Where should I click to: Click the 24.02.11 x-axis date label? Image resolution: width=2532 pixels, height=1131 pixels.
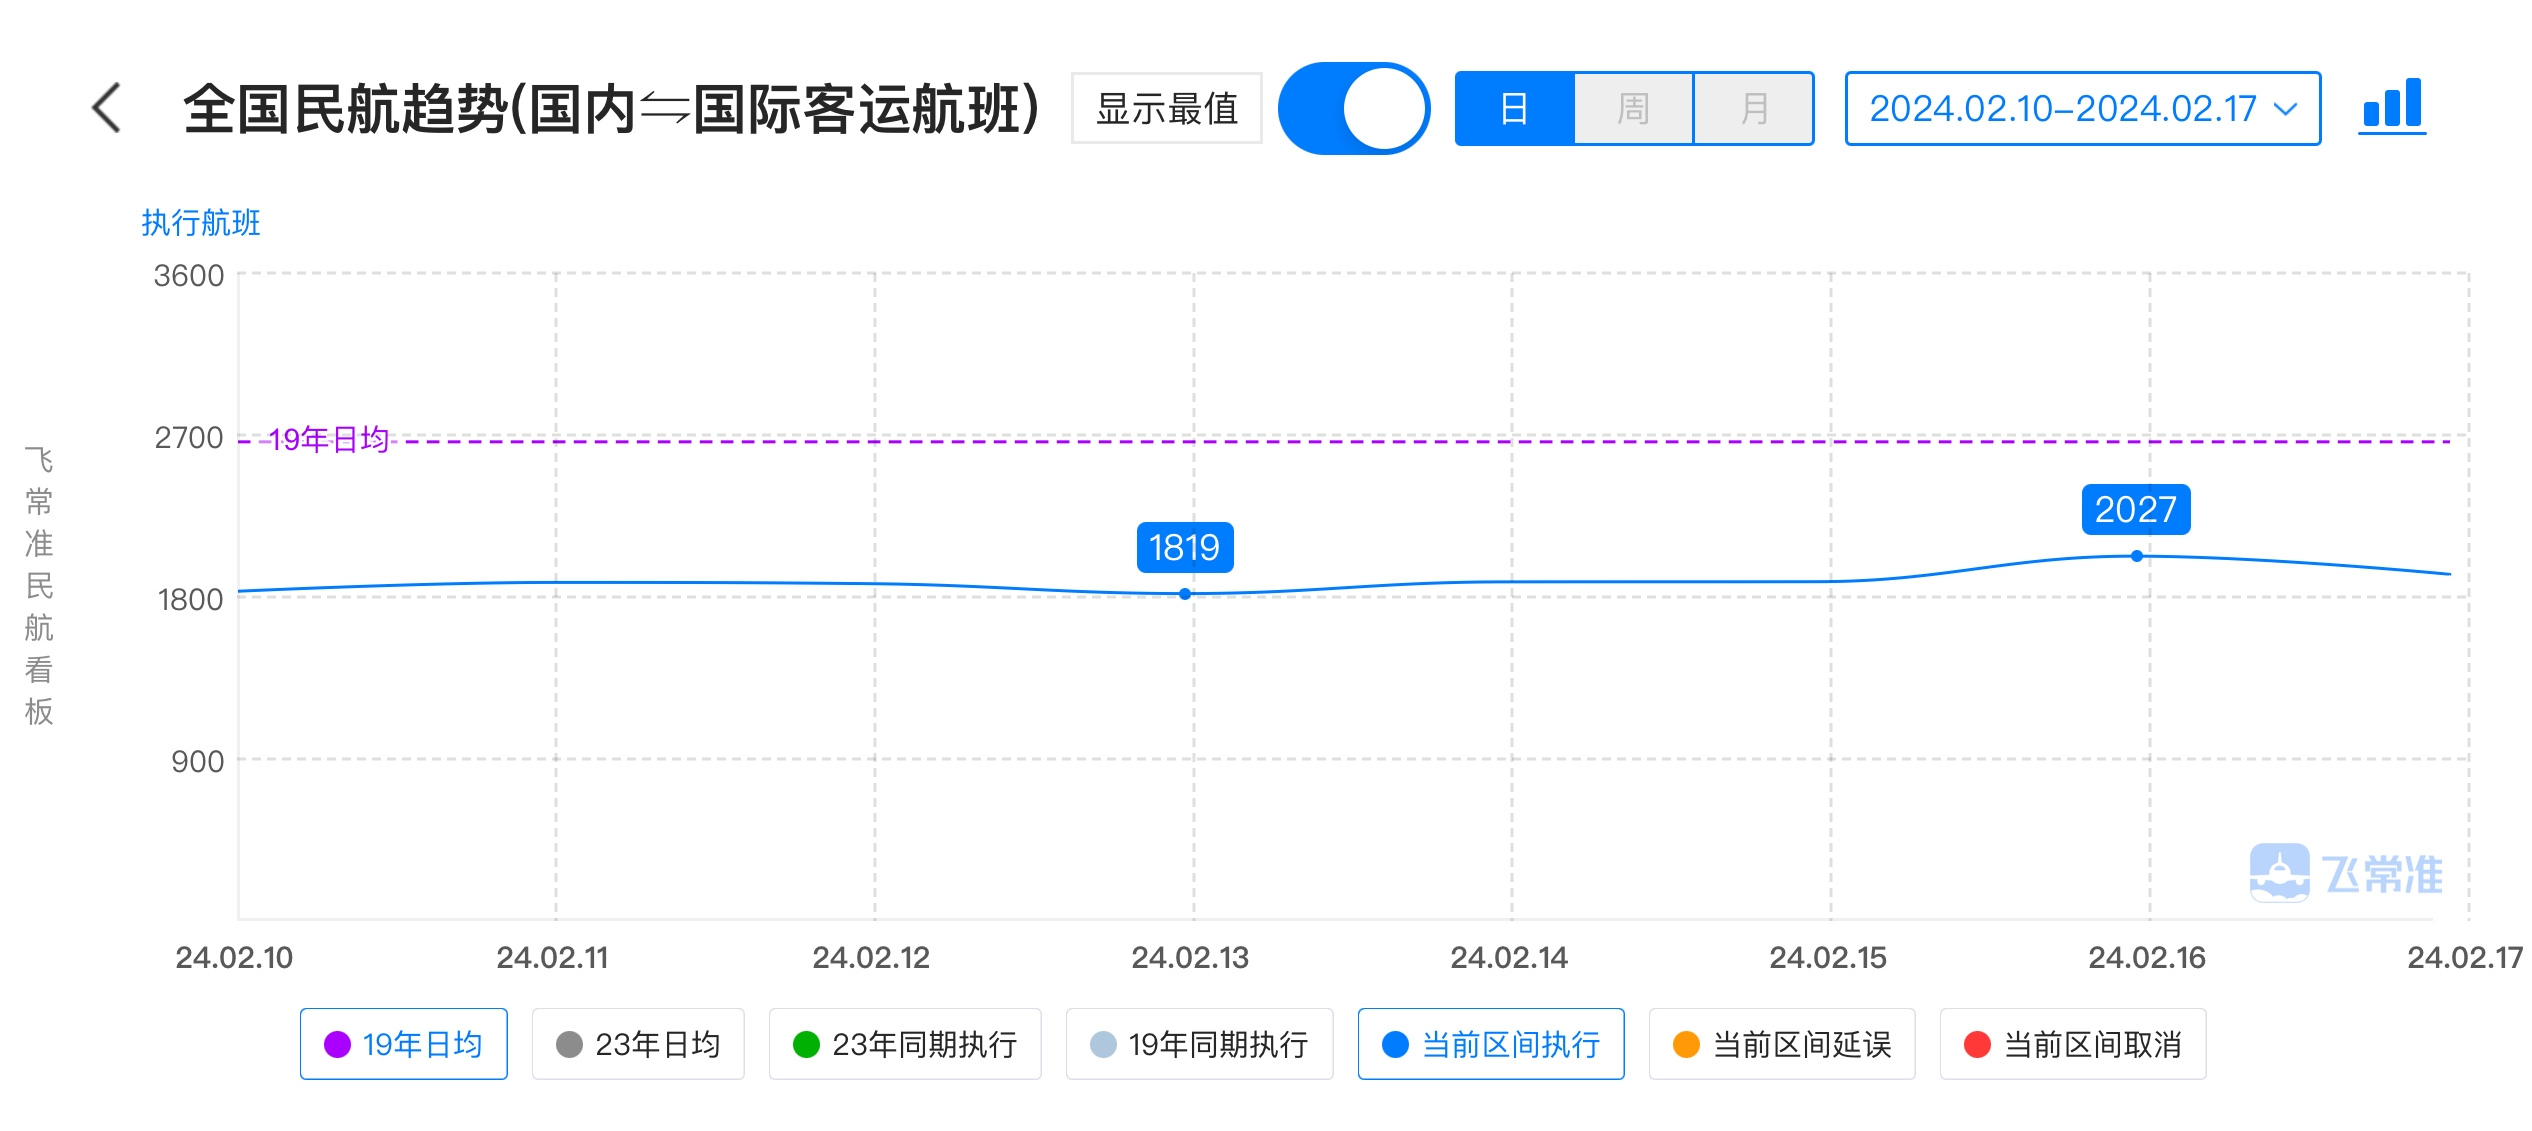[x=552, y=958]
